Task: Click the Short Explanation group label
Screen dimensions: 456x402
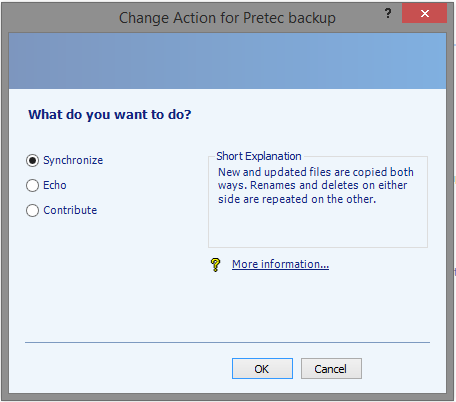Action: click(x=259, y=156)
